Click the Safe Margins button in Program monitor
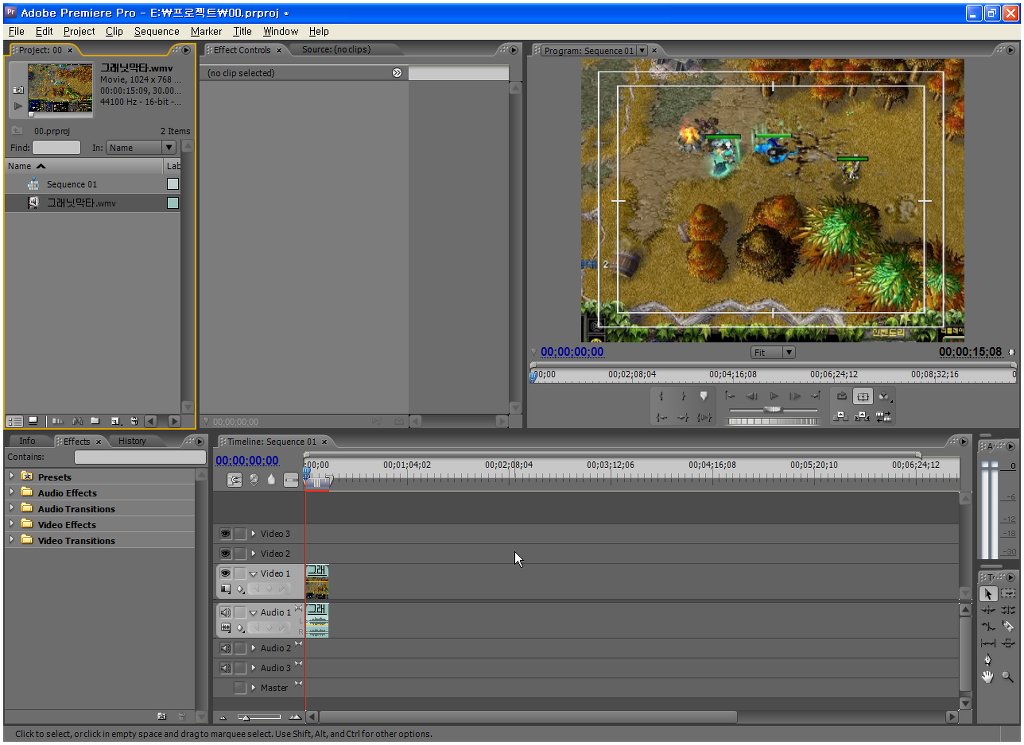Viewport: 1024px width, 745px height. [x=863, y=397]
